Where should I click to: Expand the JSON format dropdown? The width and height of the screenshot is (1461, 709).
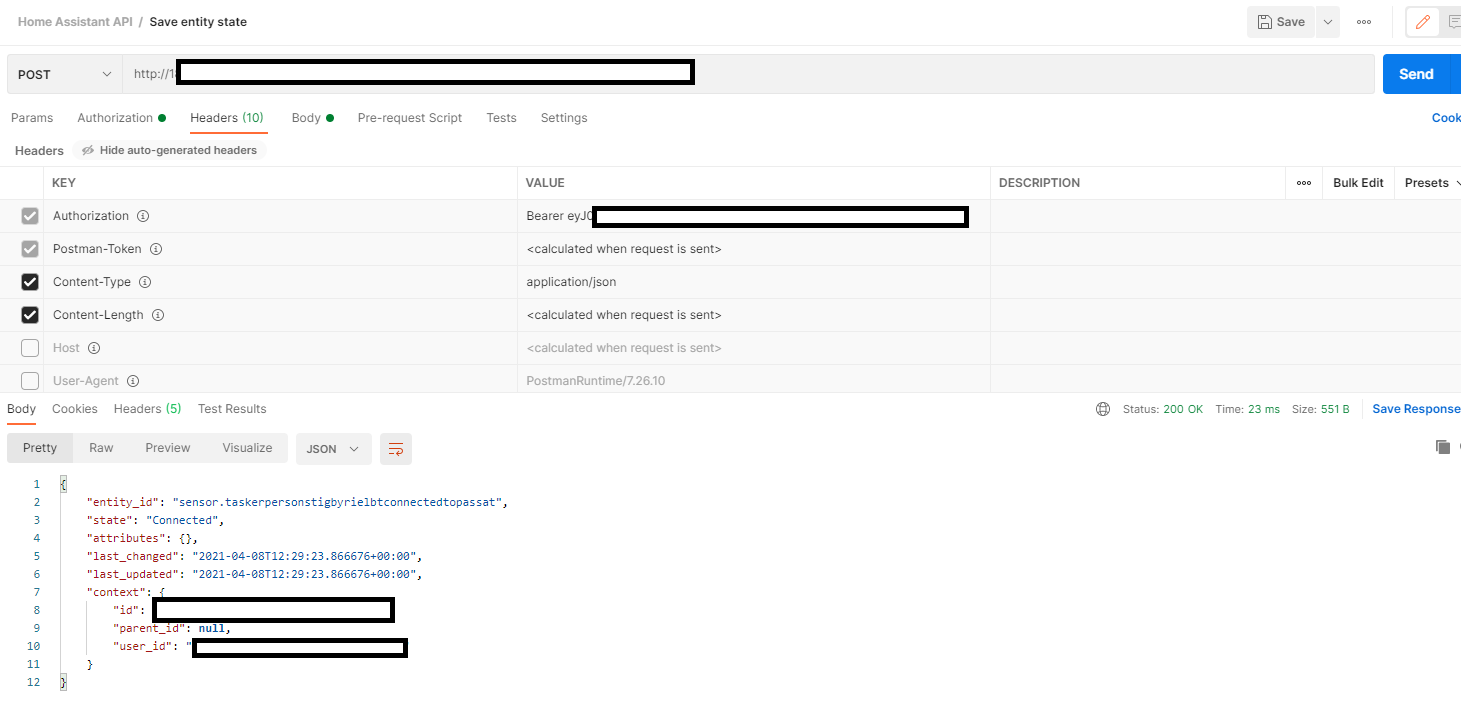[x=333, y=449]
